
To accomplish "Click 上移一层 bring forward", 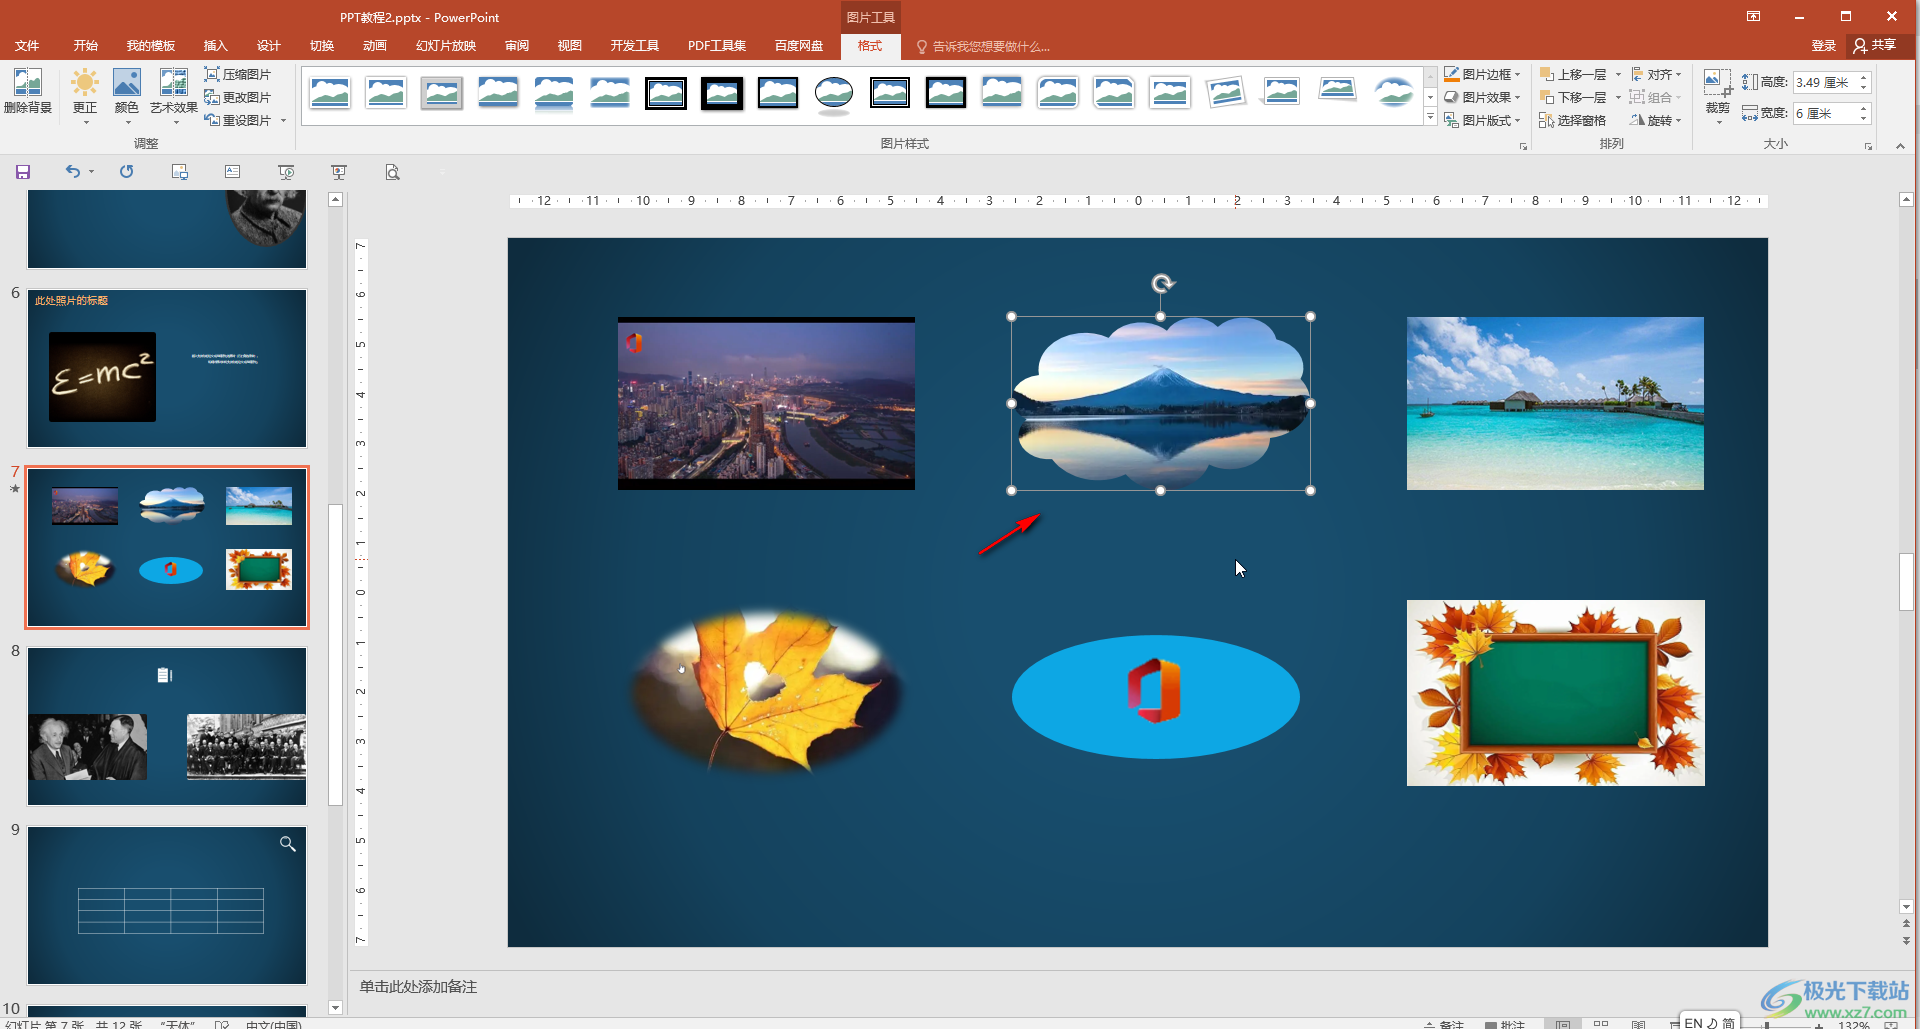I will click(1573, 74).
